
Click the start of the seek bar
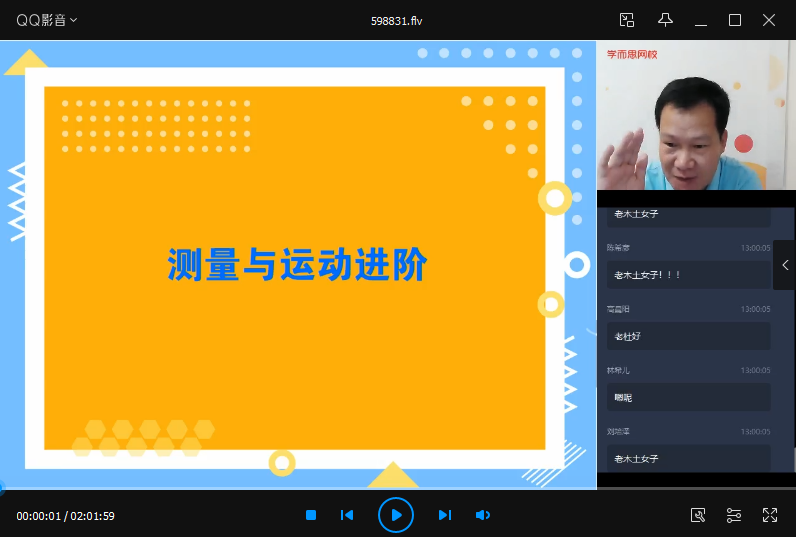click(2, 488)
